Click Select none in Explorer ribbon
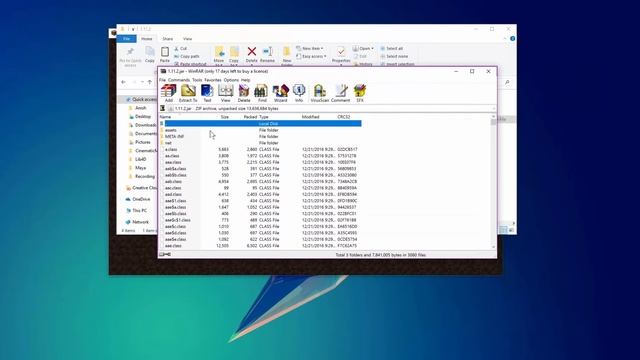Screen dimensions: 640x360 [394, 56]
